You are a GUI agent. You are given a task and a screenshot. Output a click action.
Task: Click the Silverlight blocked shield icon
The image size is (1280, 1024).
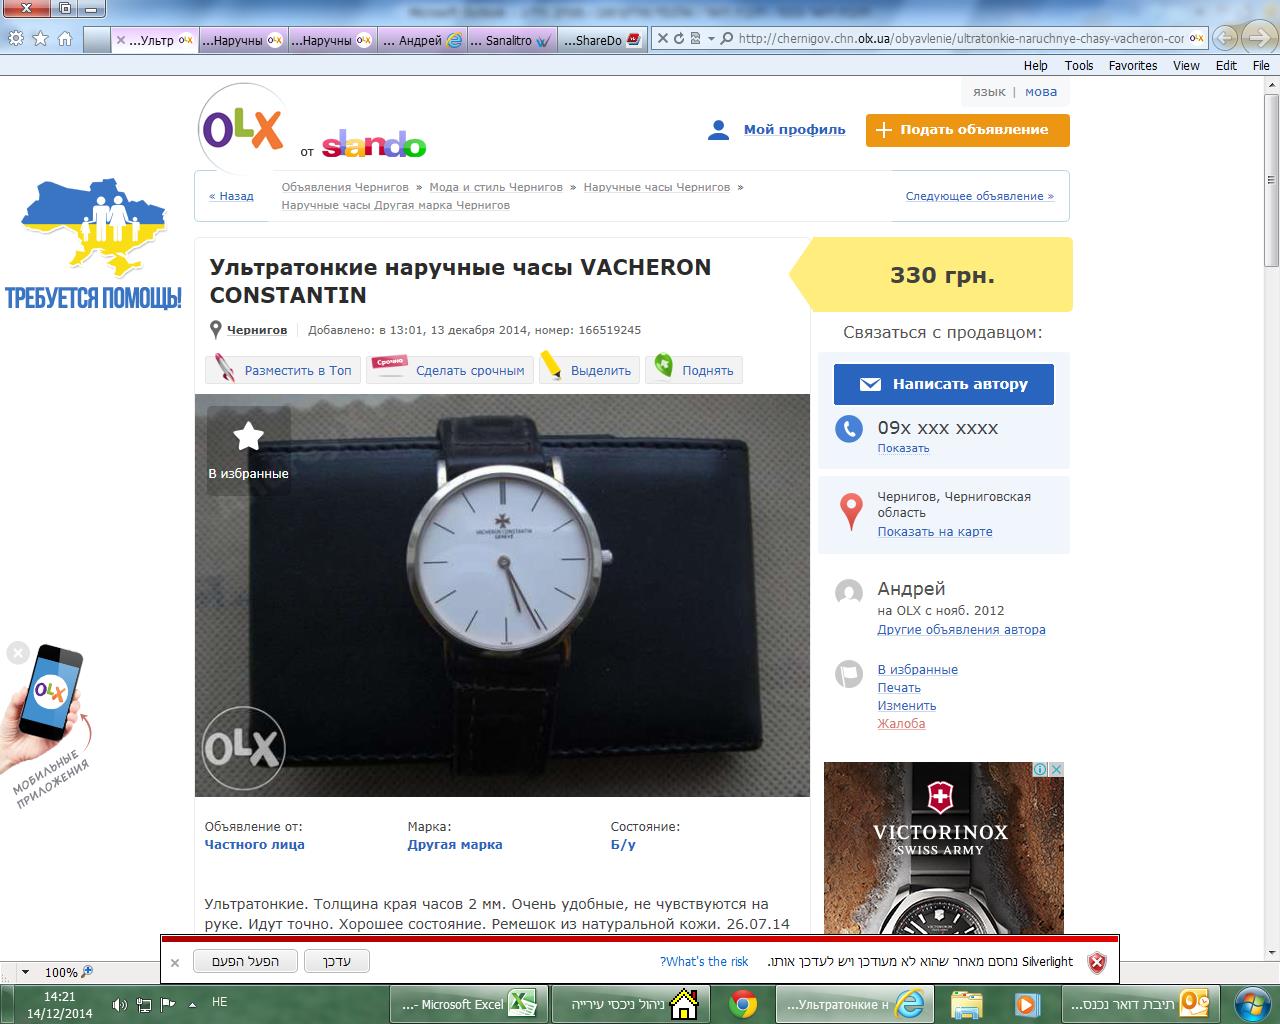(x=1097, y=962)
